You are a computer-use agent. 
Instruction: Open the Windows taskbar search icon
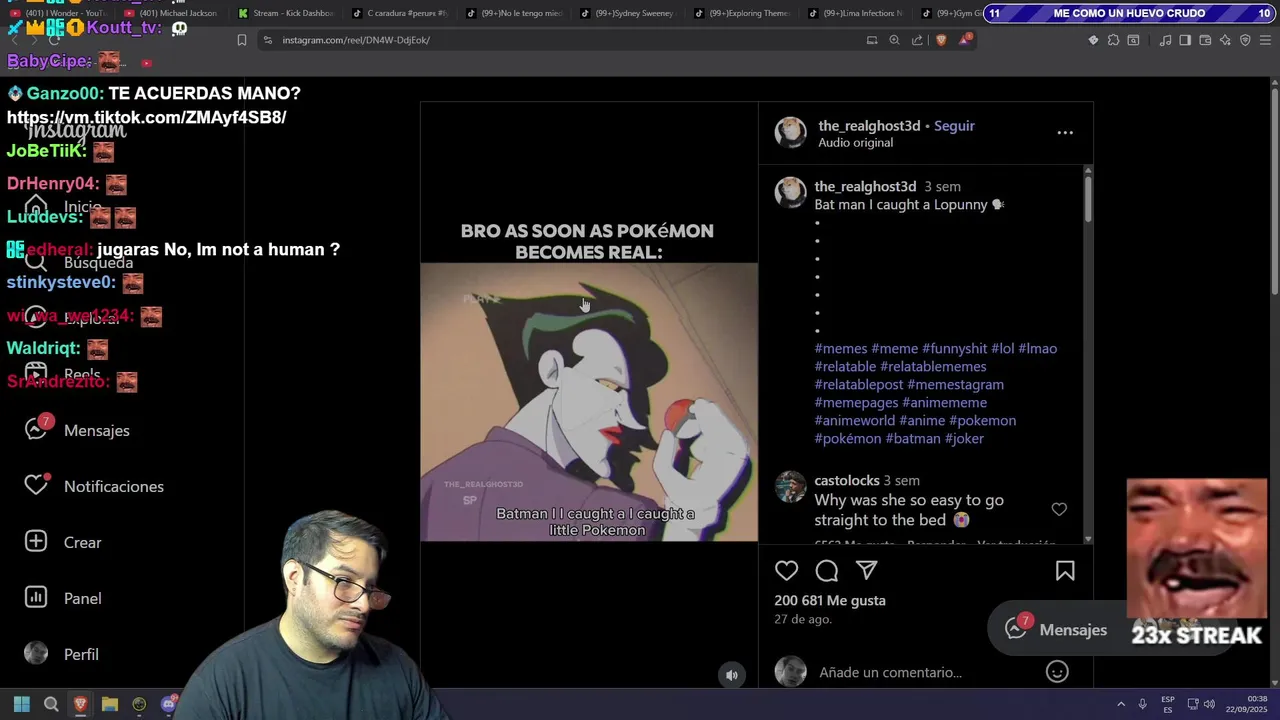[51, 704]
